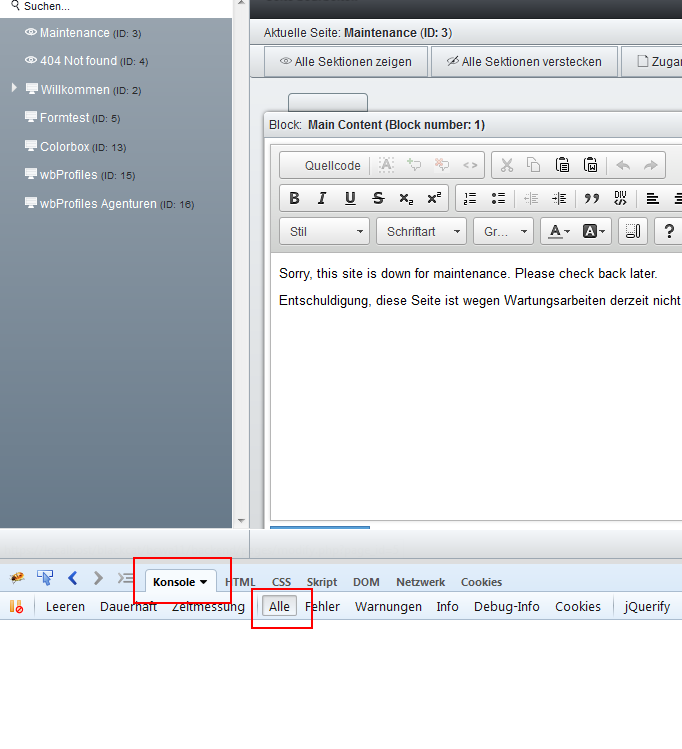Viewport: 682px width, 749px height.
Task: Open the editor help question mark
Action: pos(668,231)
